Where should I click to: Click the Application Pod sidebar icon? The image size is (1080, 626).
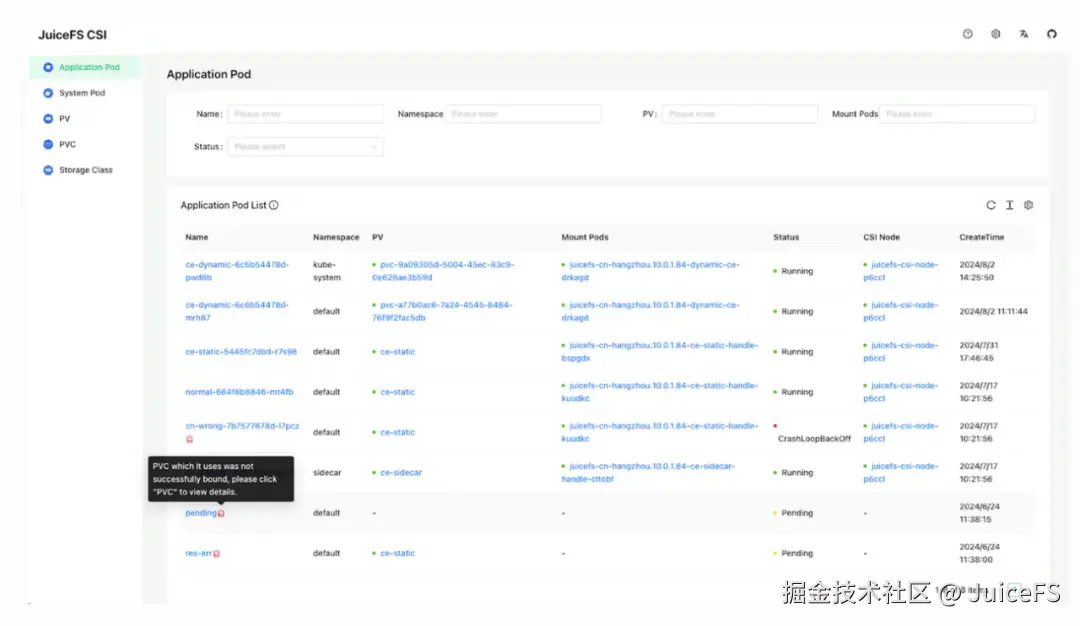click(48, 67)
